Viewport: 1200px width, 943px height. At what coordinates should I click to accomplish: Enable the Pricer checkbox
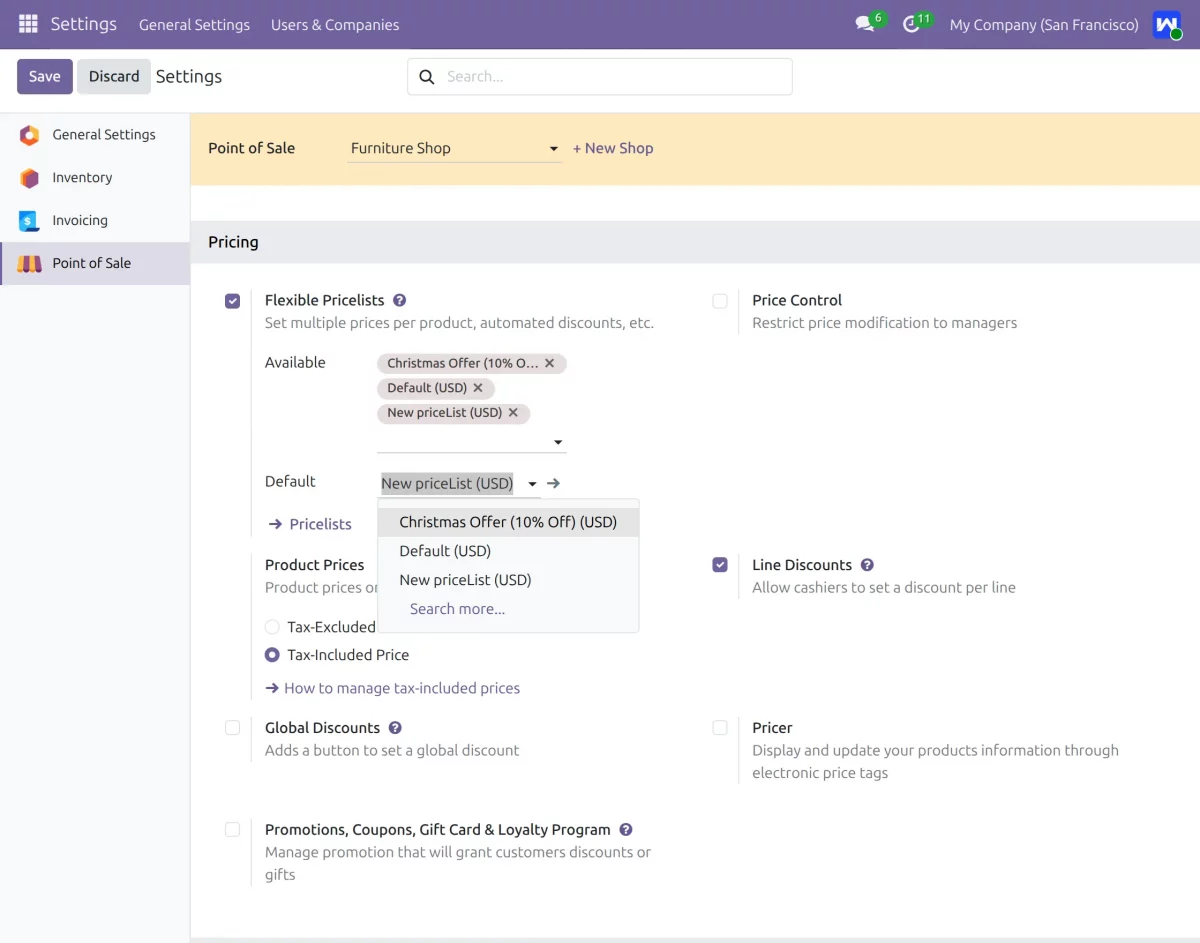coord(720,728)
